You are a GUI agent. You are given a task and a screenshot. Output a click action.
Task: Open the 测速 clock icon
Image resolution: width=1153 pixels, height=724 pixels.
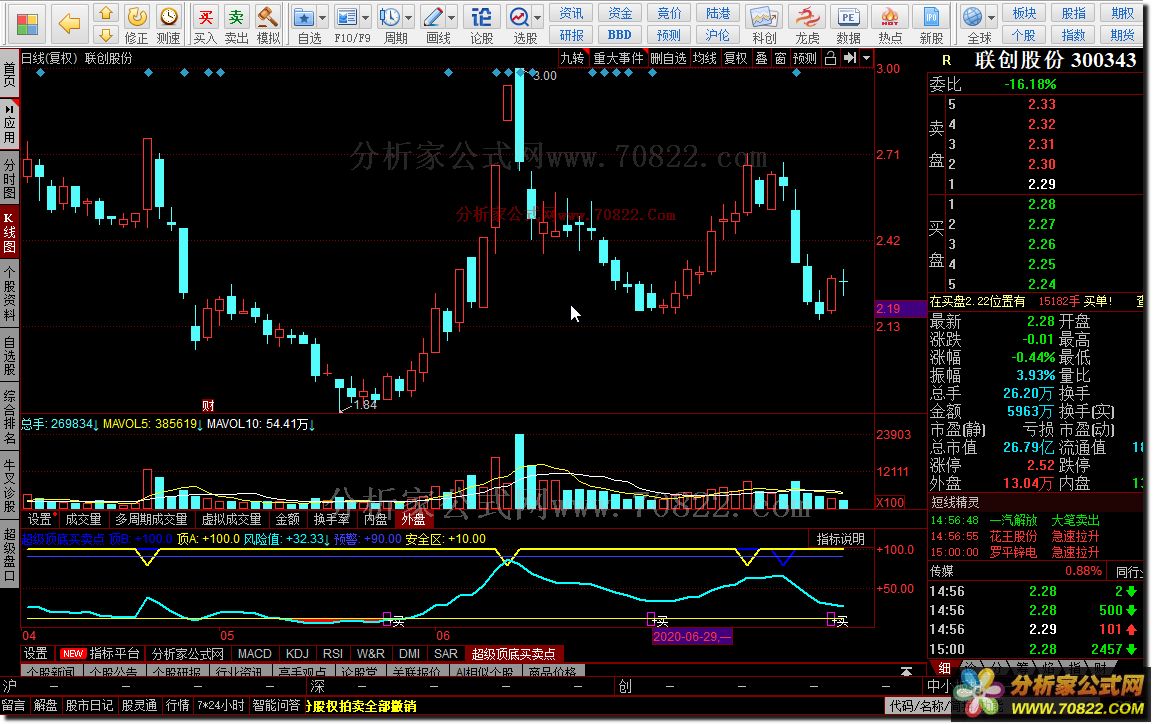168,16
